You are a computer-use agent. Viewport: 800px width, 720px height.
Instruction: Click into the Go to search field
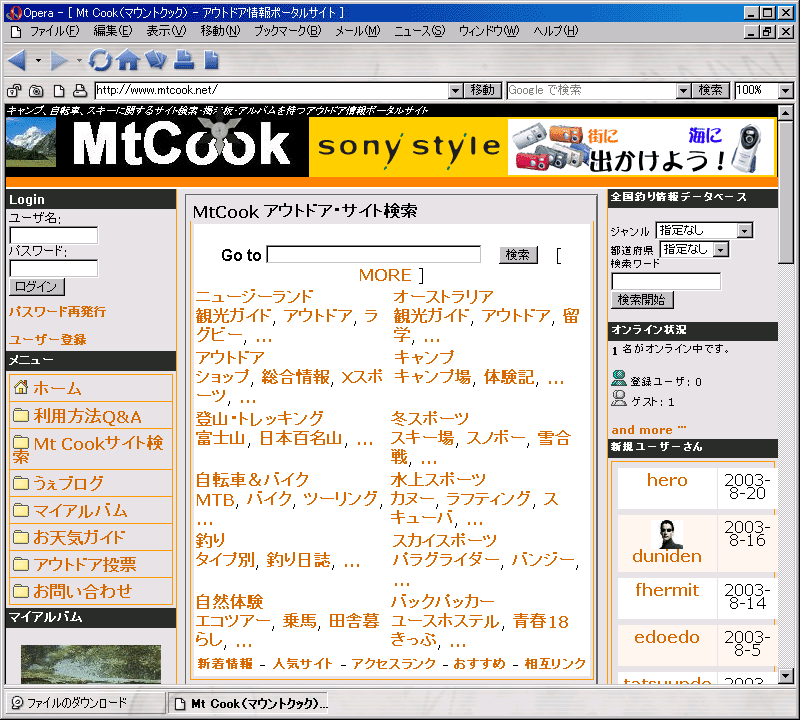pyautogui.click(x=374, y=254)
